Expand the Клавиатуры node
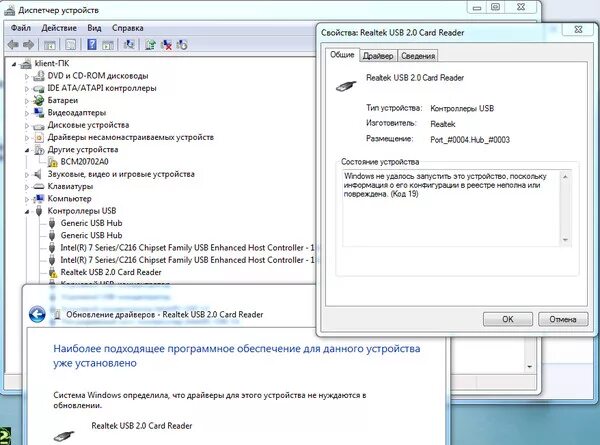The width and height of the screenshot is (600, 445). (x=27, y=187)
